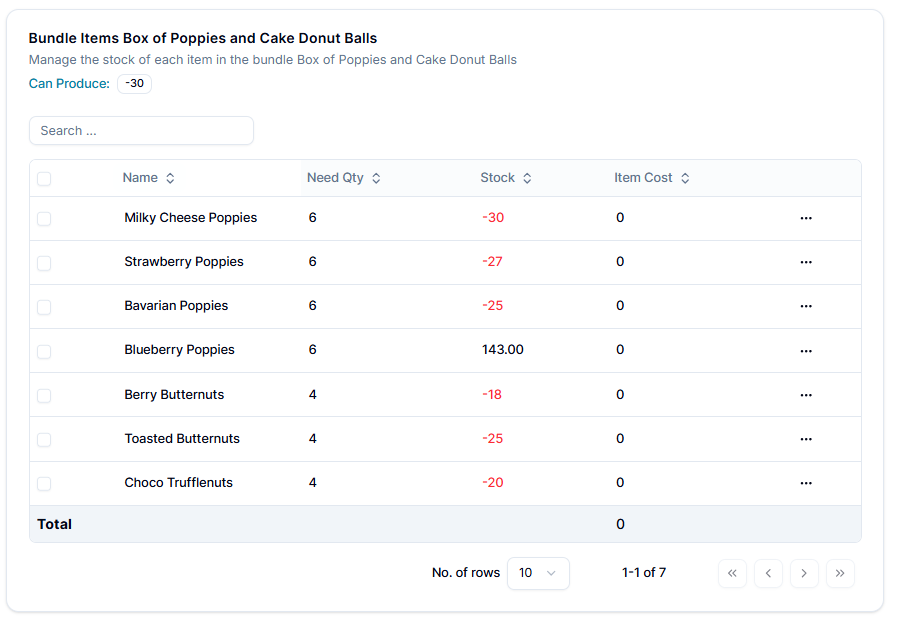The width and height of the screenshot is (898, 623).
Task: Sort the table by Stock column
Action: pos(506,178)
